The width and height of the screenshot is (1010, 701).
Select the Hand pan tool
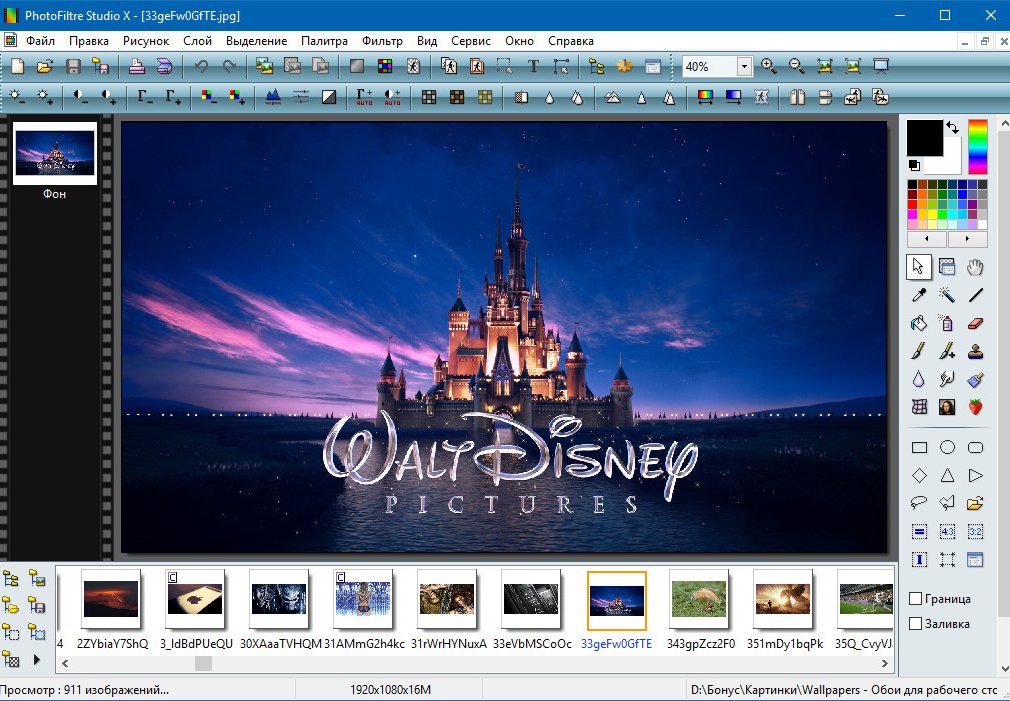976,266
